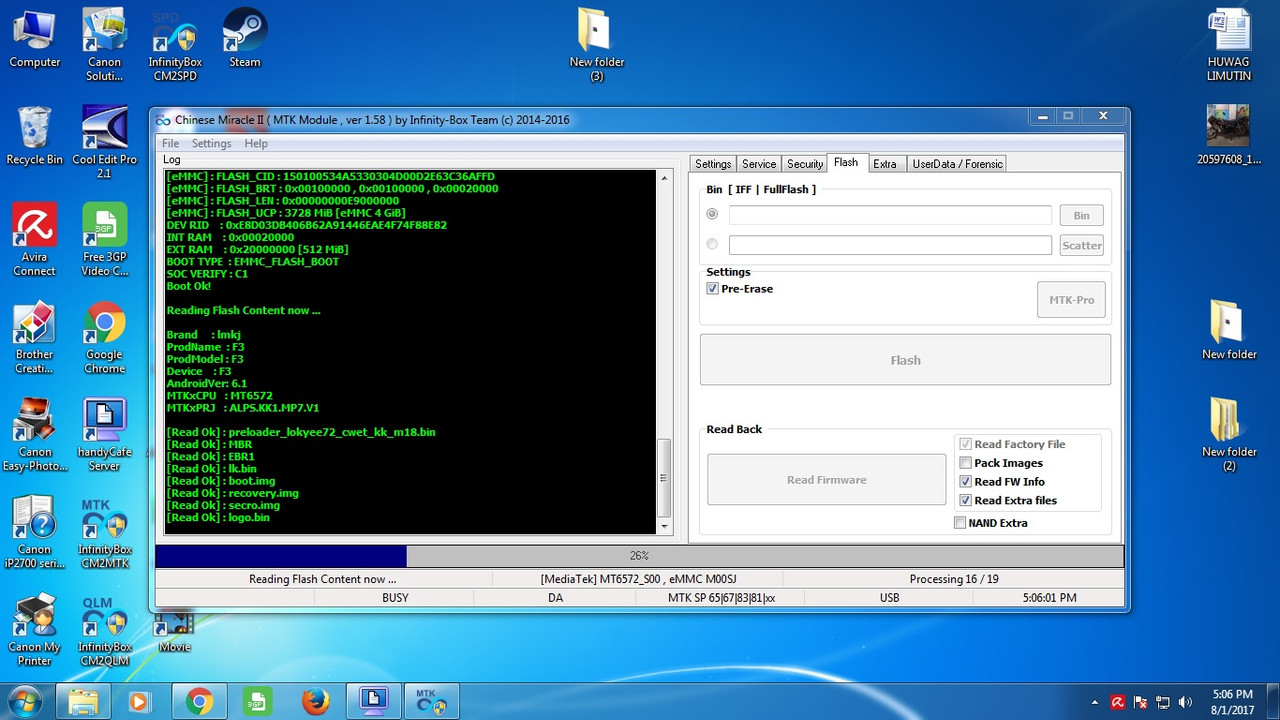Switch to handyCafe taskbar window
The image size is (1280, 720).
373,702
